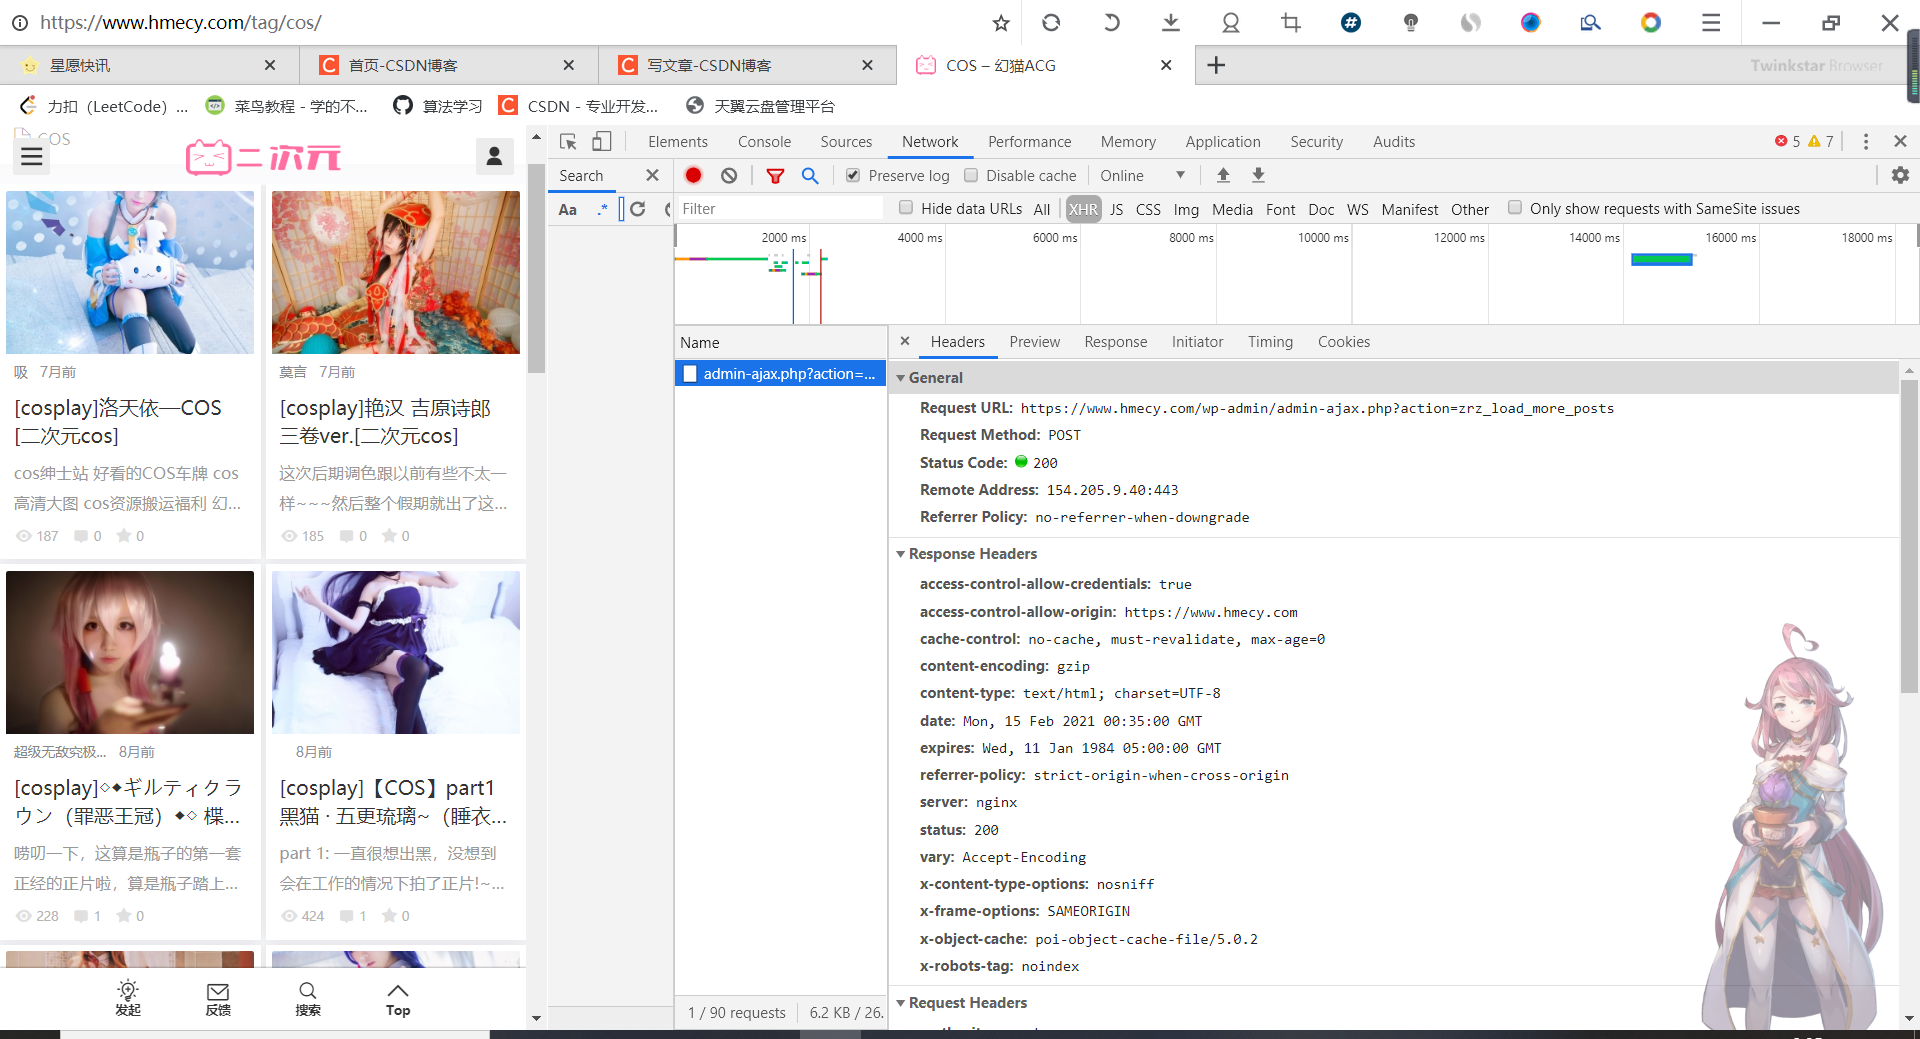
Task: Open 菜鸟教程 bookmark
Action: (x=286, y=106)
